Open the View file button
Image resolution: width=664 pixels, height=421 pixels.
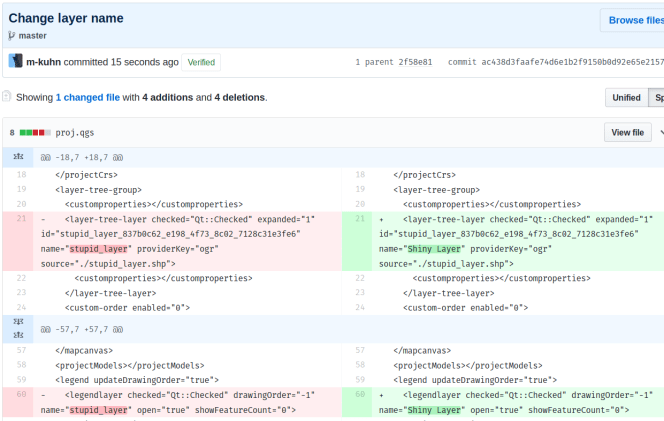click(628, 133)
